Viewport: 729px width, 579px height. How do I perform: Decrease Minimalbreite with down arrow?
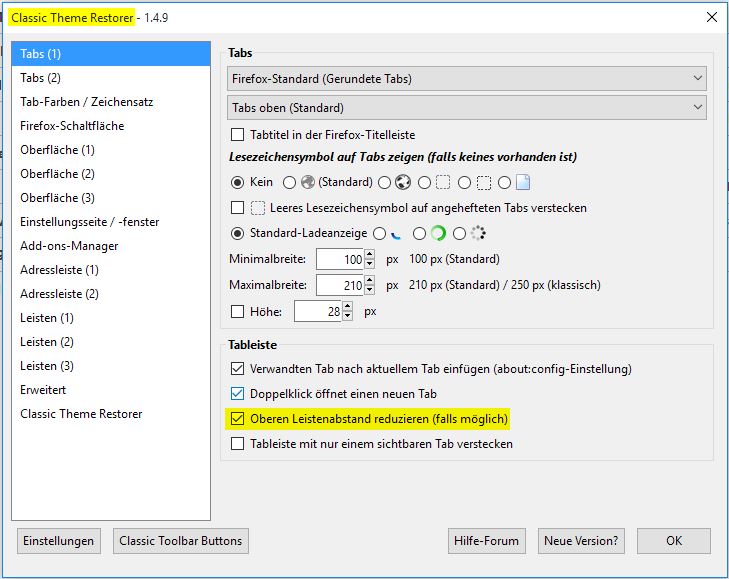point(370,264)
